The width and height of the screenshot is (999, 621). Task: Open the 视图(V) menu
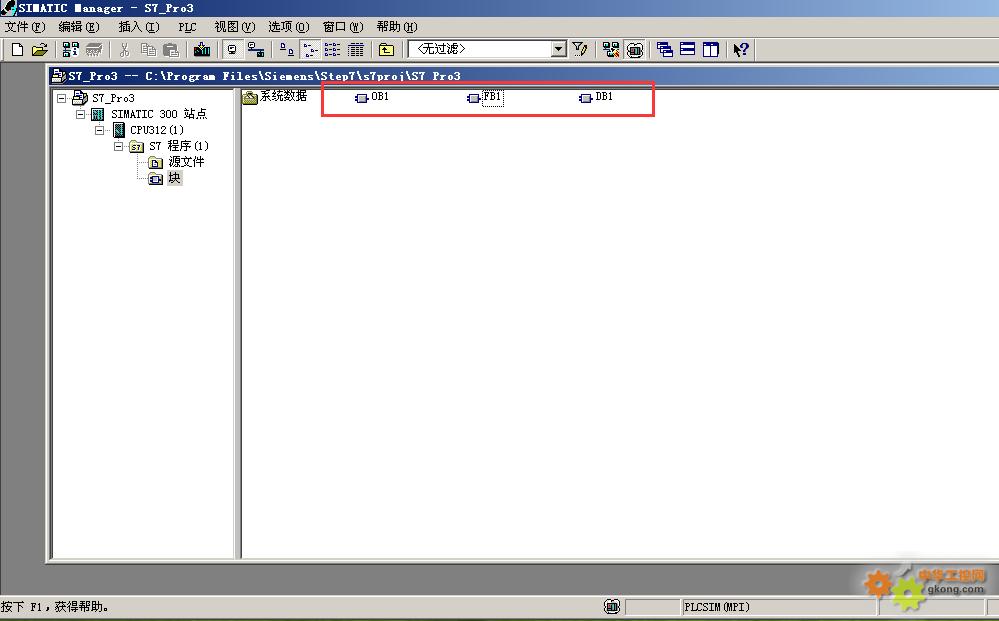234,27
